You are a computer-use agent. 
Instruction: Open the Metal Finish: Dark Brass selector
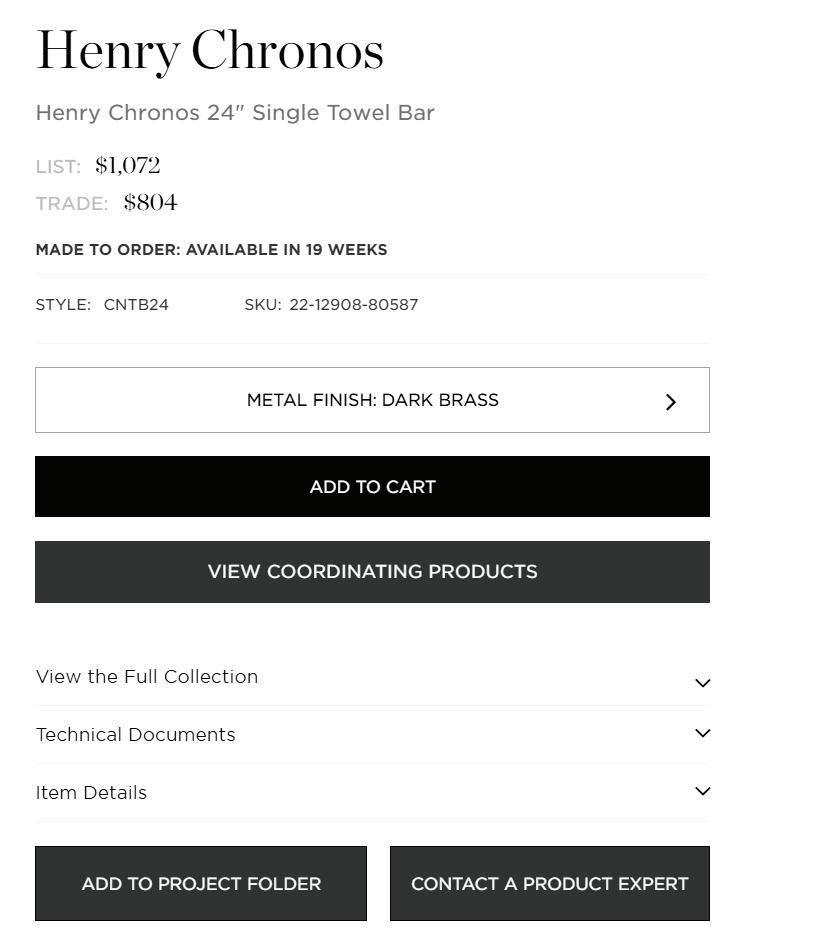coord(372,400)
